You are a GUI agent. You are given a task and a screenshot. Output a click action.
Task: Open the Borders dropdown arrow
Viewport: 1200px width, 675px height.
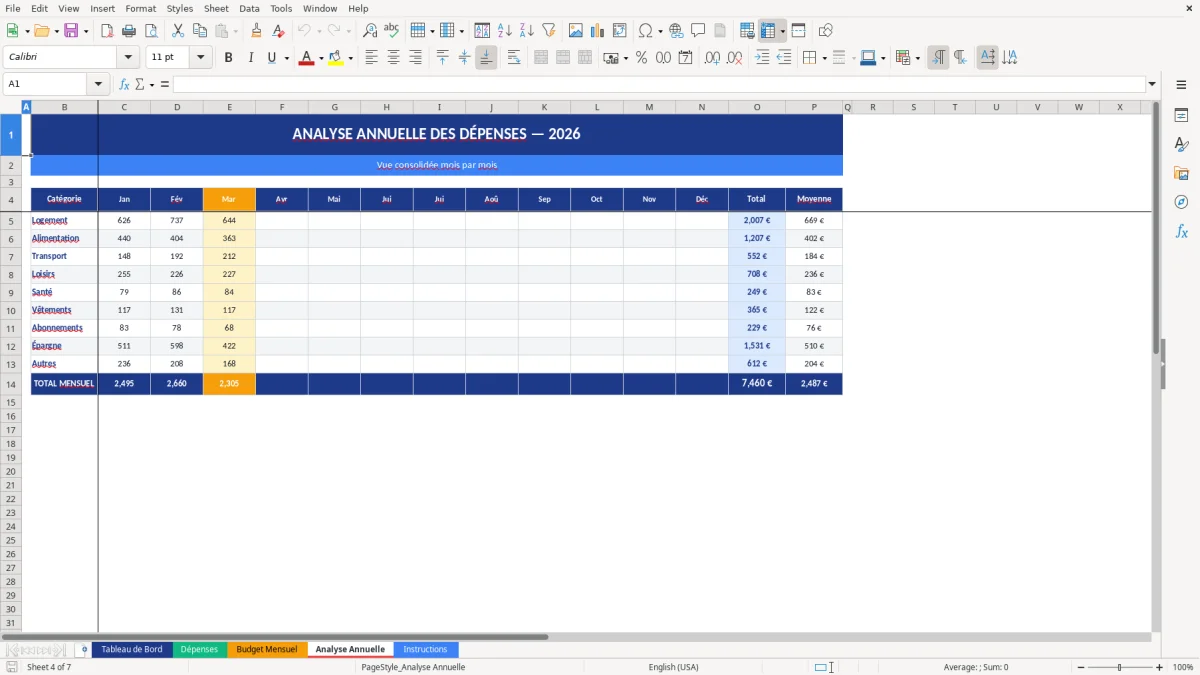pos(824,58)
